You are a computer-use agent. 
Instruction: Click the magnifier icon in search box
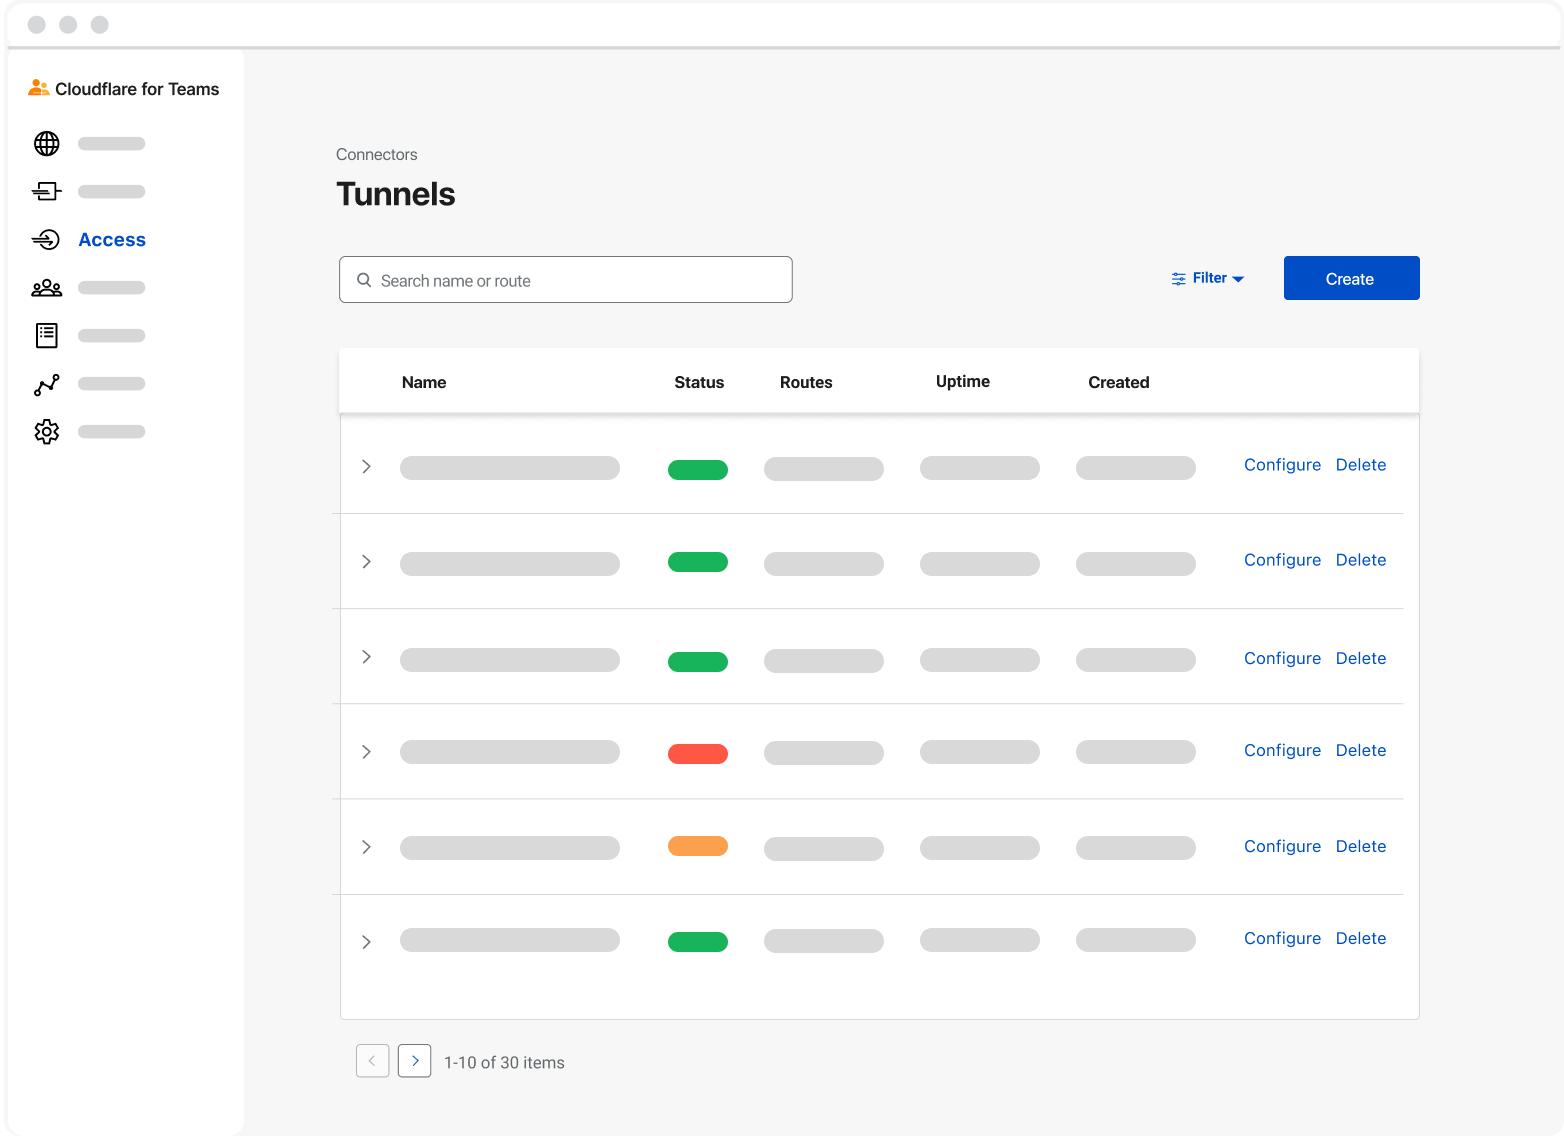364,280
